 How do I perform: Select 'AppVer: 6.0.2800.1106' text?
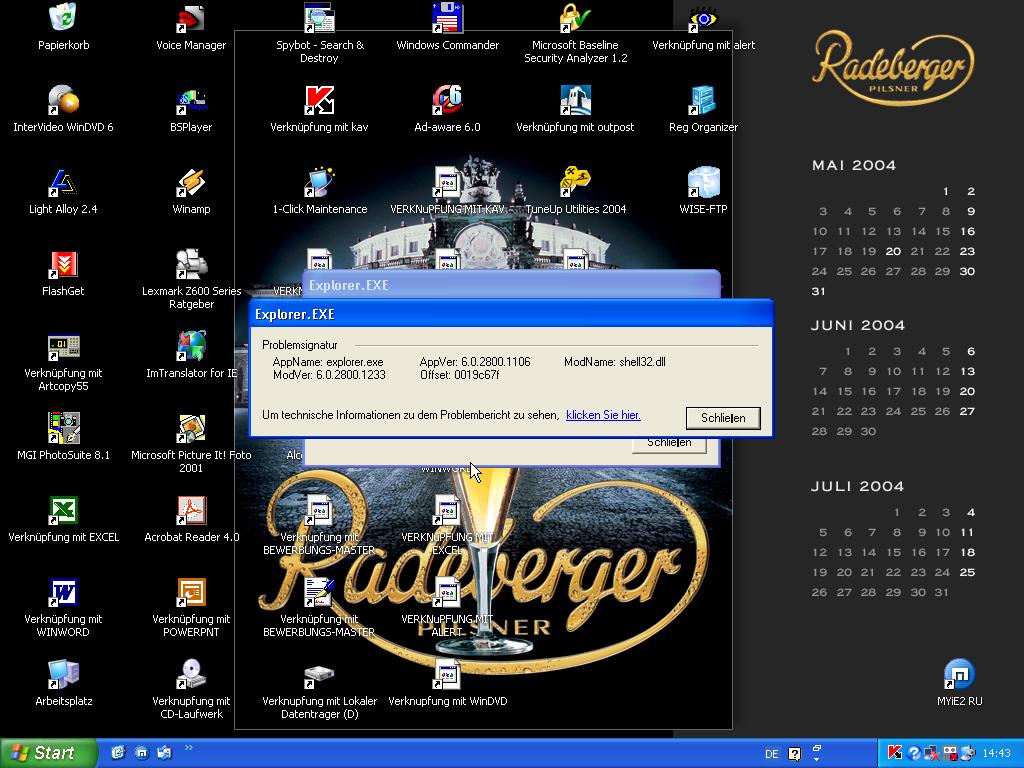475,362
